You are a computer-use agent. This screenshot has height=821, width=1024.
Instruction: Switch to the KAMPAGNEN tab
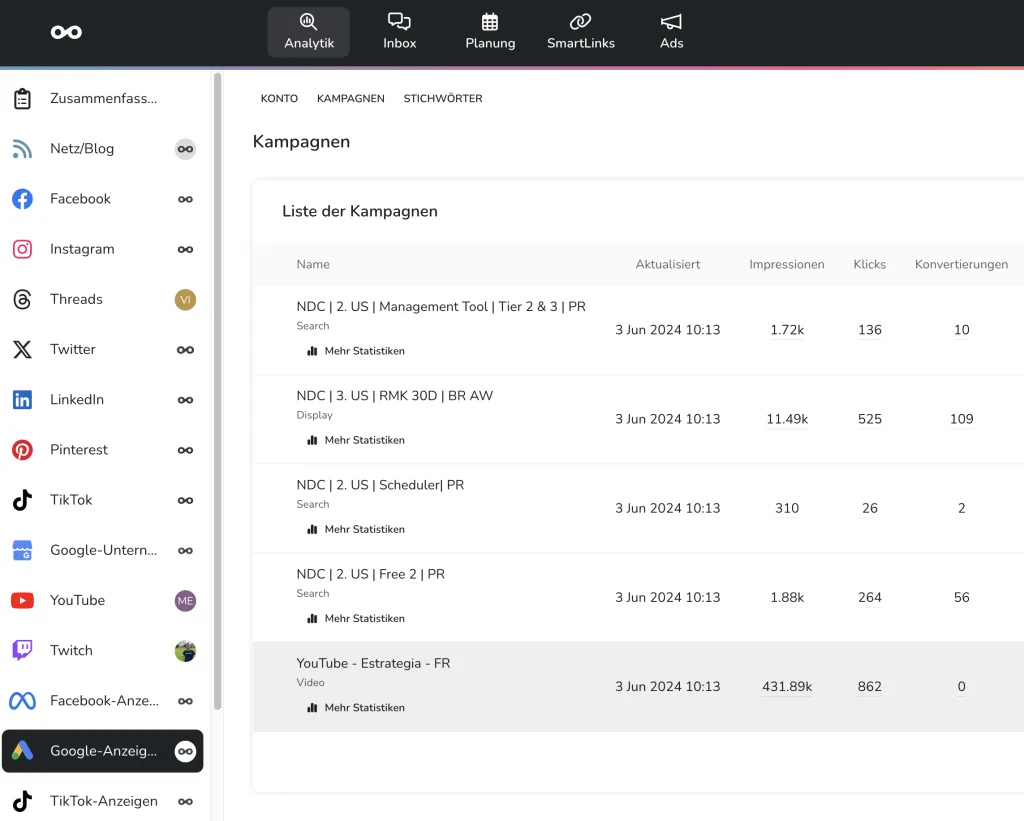[x=351, y=99]
